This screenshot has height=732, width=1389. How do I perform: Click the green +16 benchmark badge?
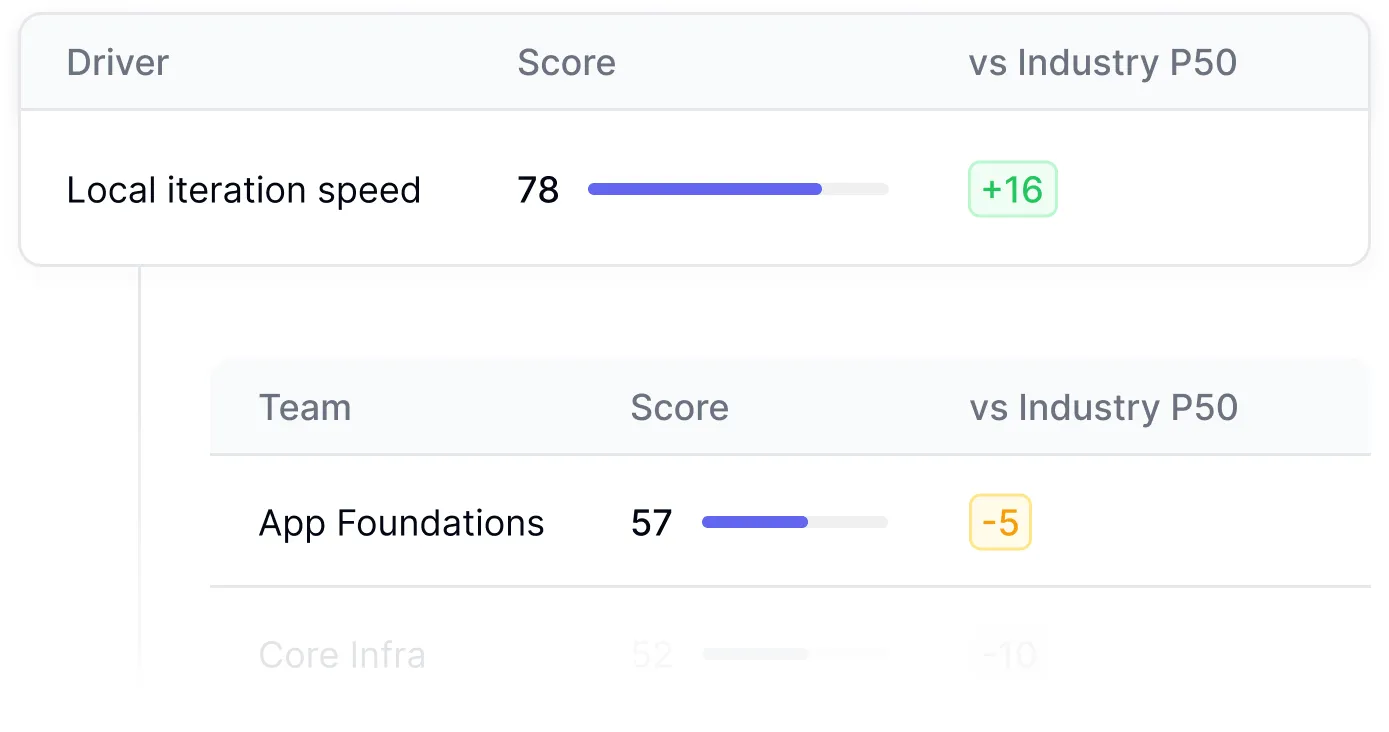click(1012, 189)
